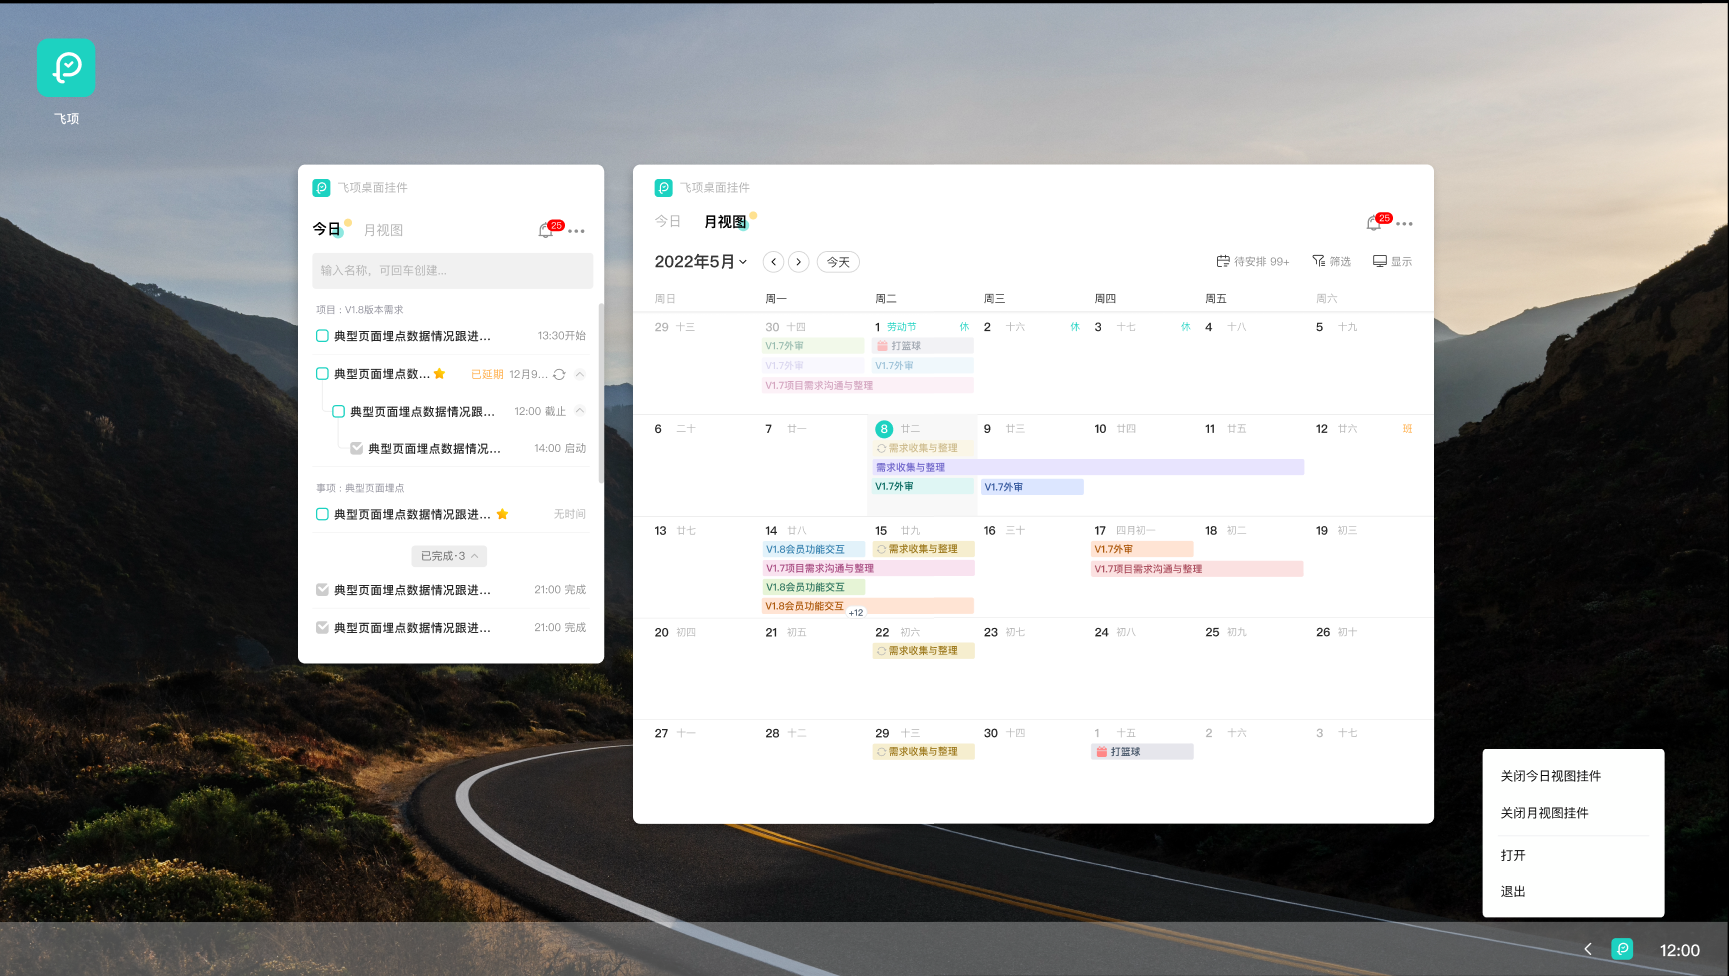
Task: Click the more options icon in the month view widget
Action: pos(1404,223)
